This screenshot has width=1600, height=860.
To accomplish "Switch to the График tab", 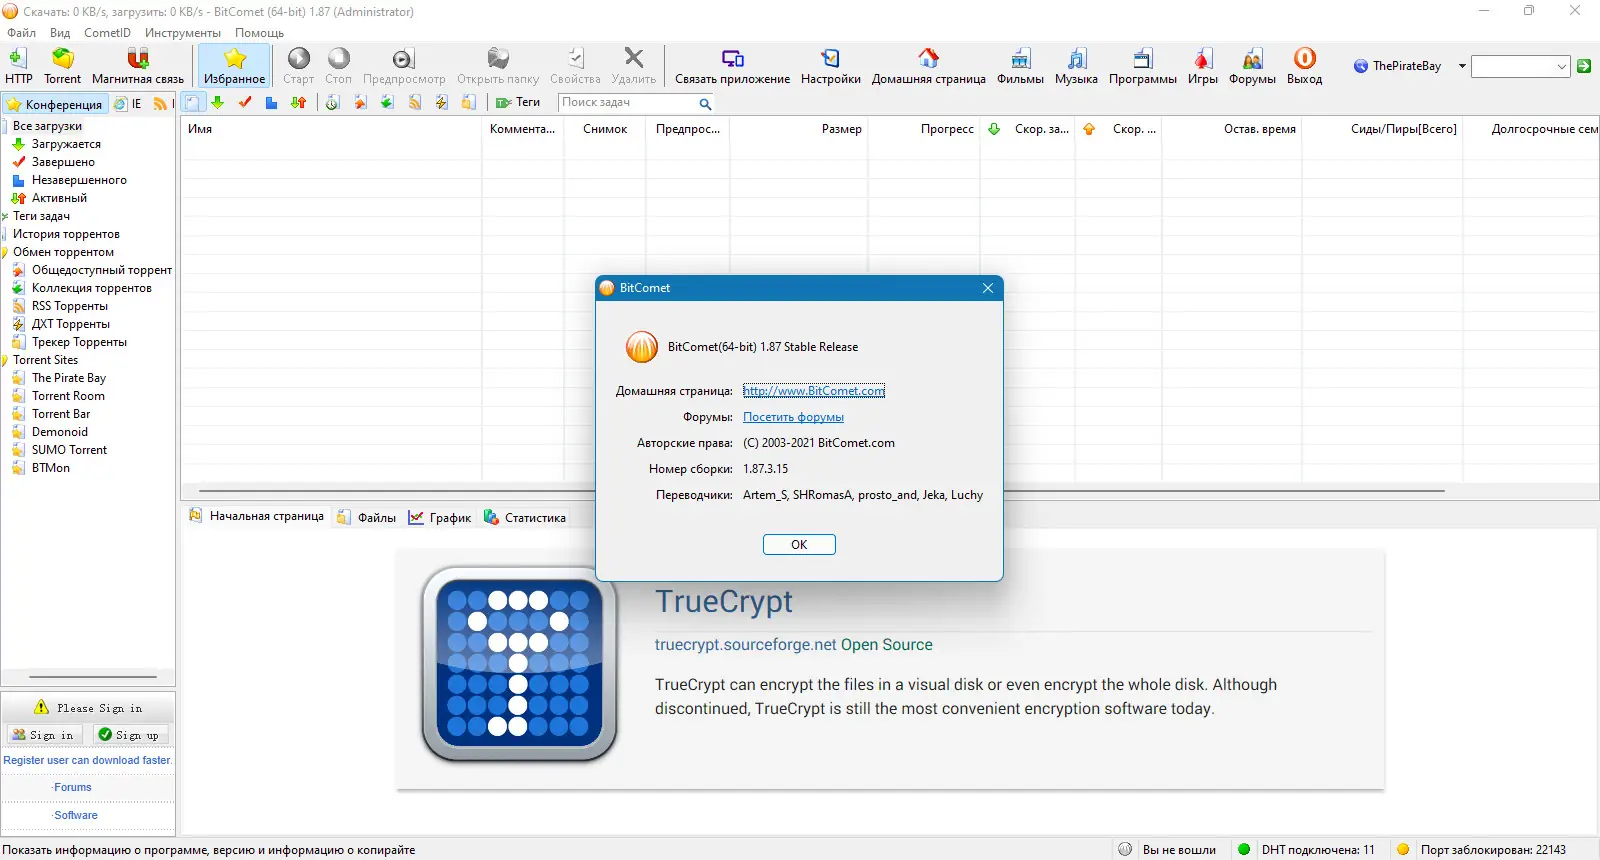I will pyautogui.click(x=440, y=517).
